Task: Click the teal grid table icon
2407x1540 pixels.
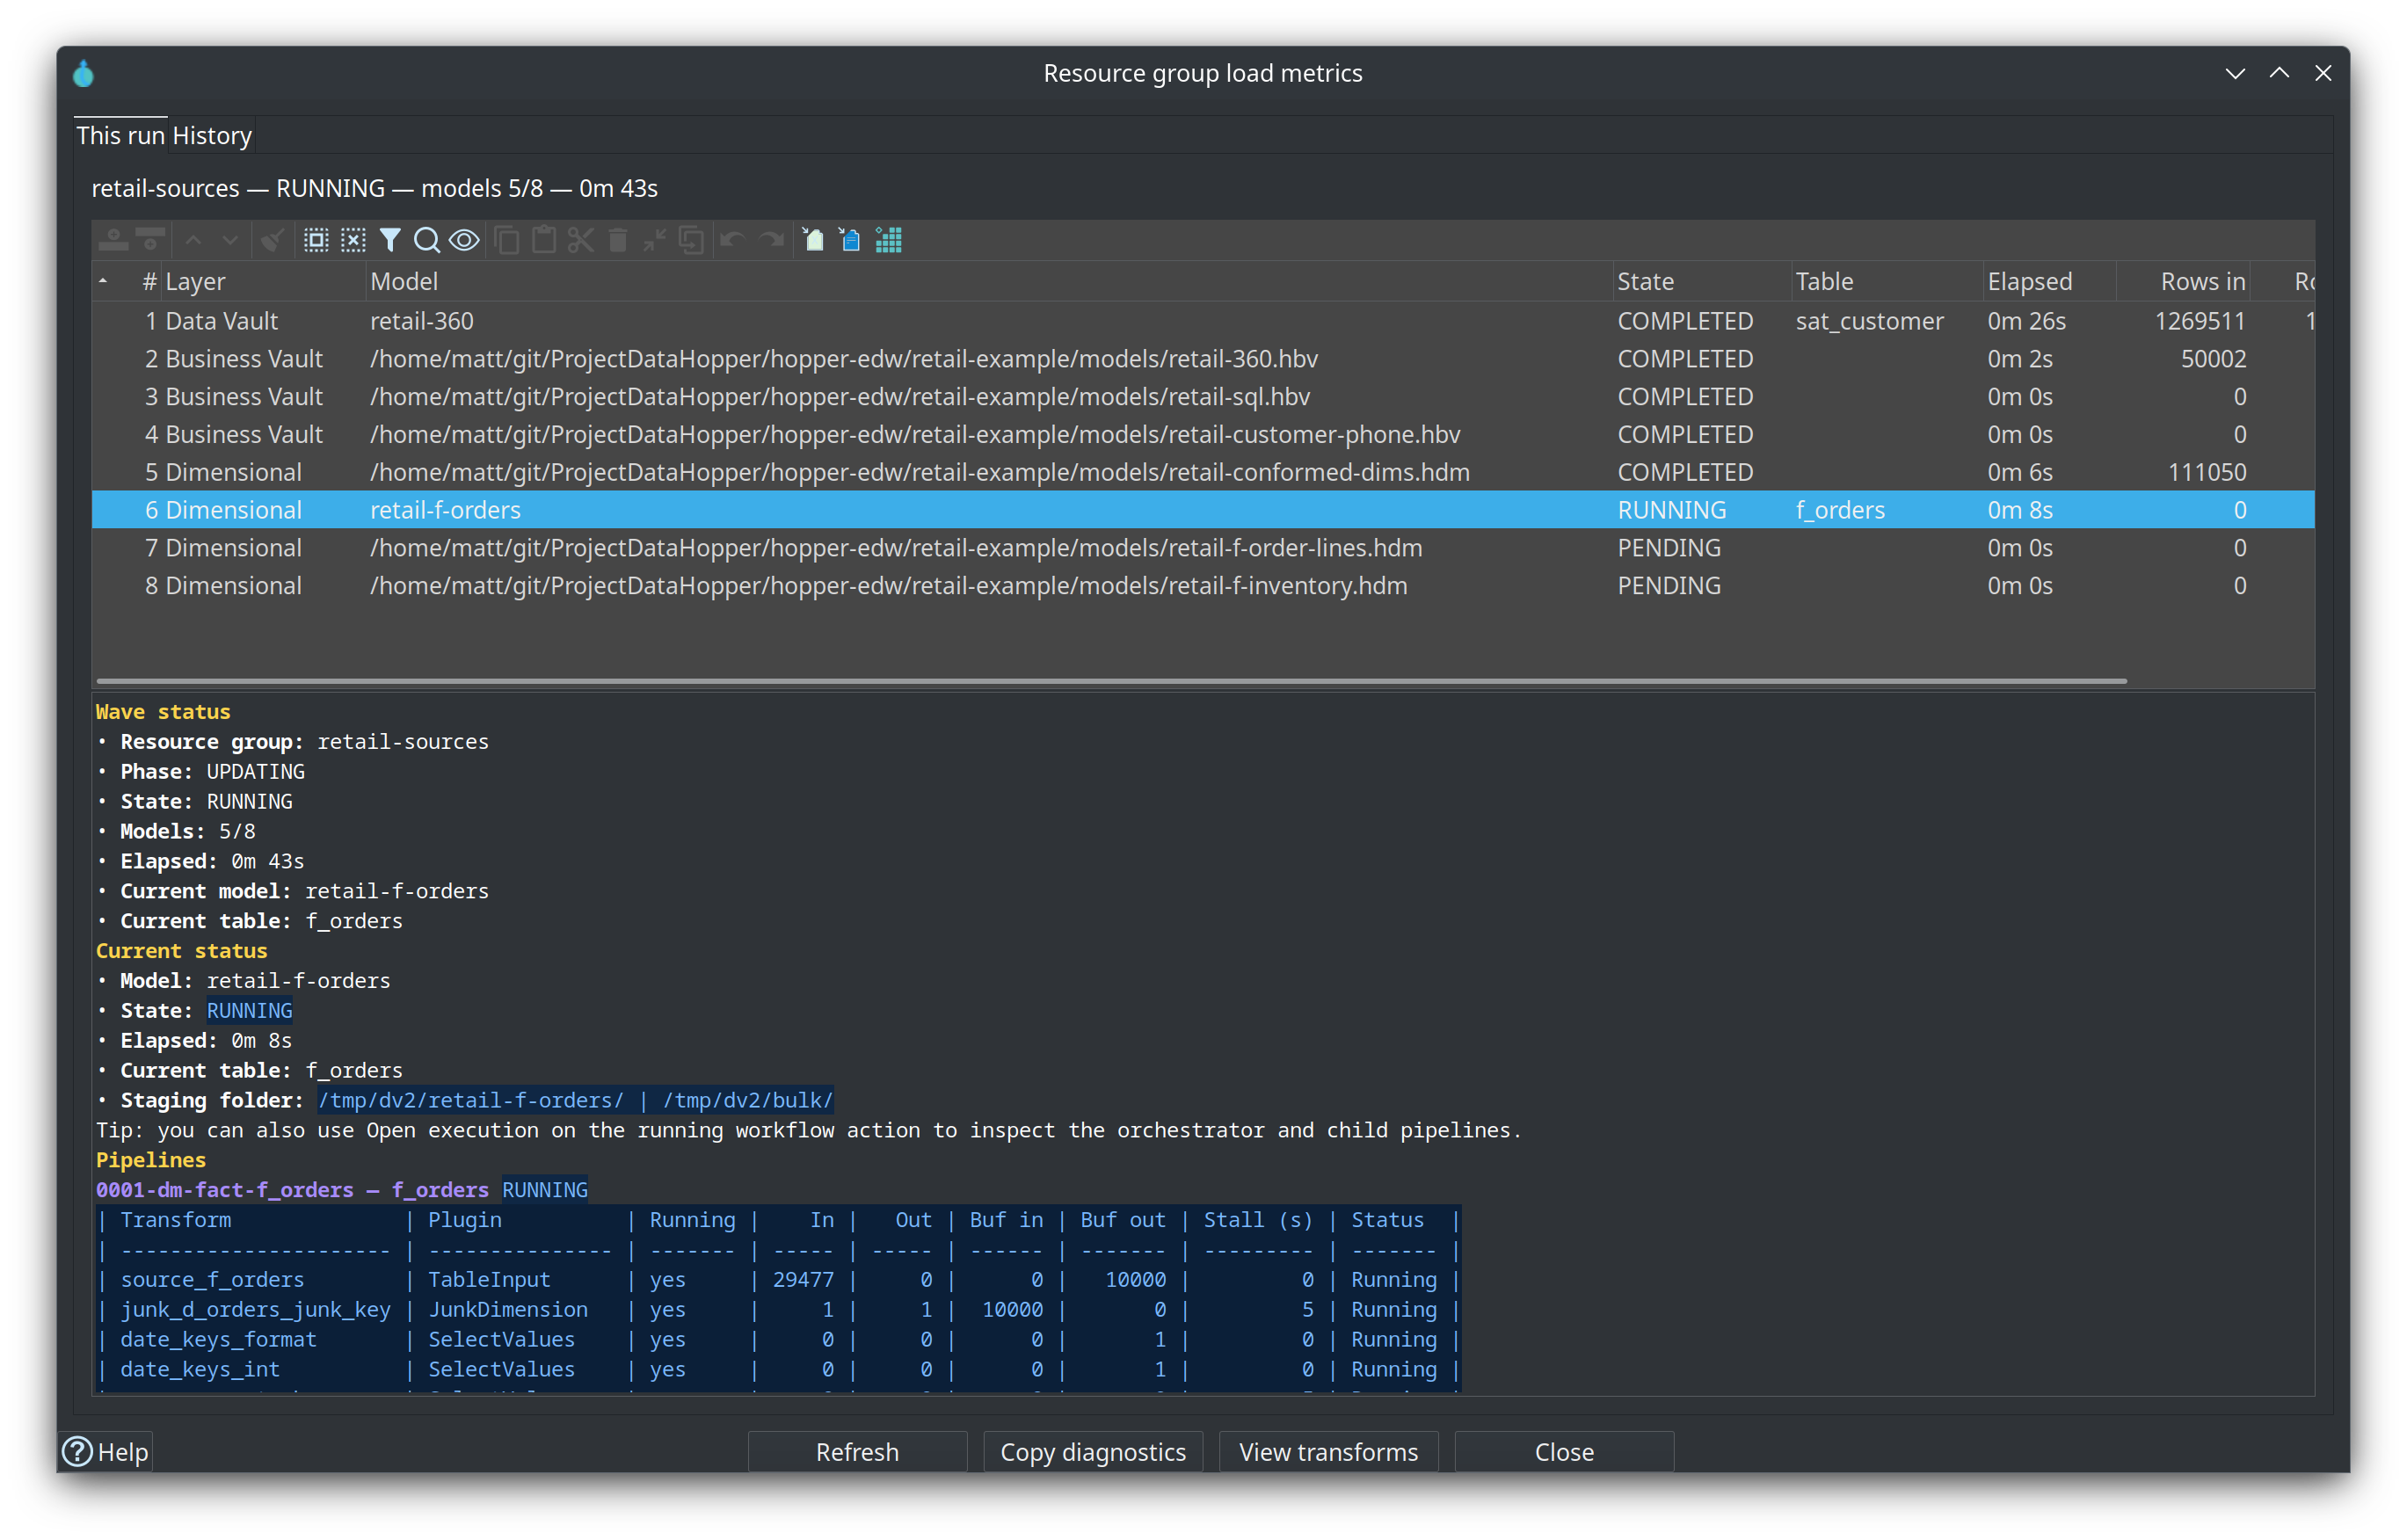Action: [x=888, y=240]
